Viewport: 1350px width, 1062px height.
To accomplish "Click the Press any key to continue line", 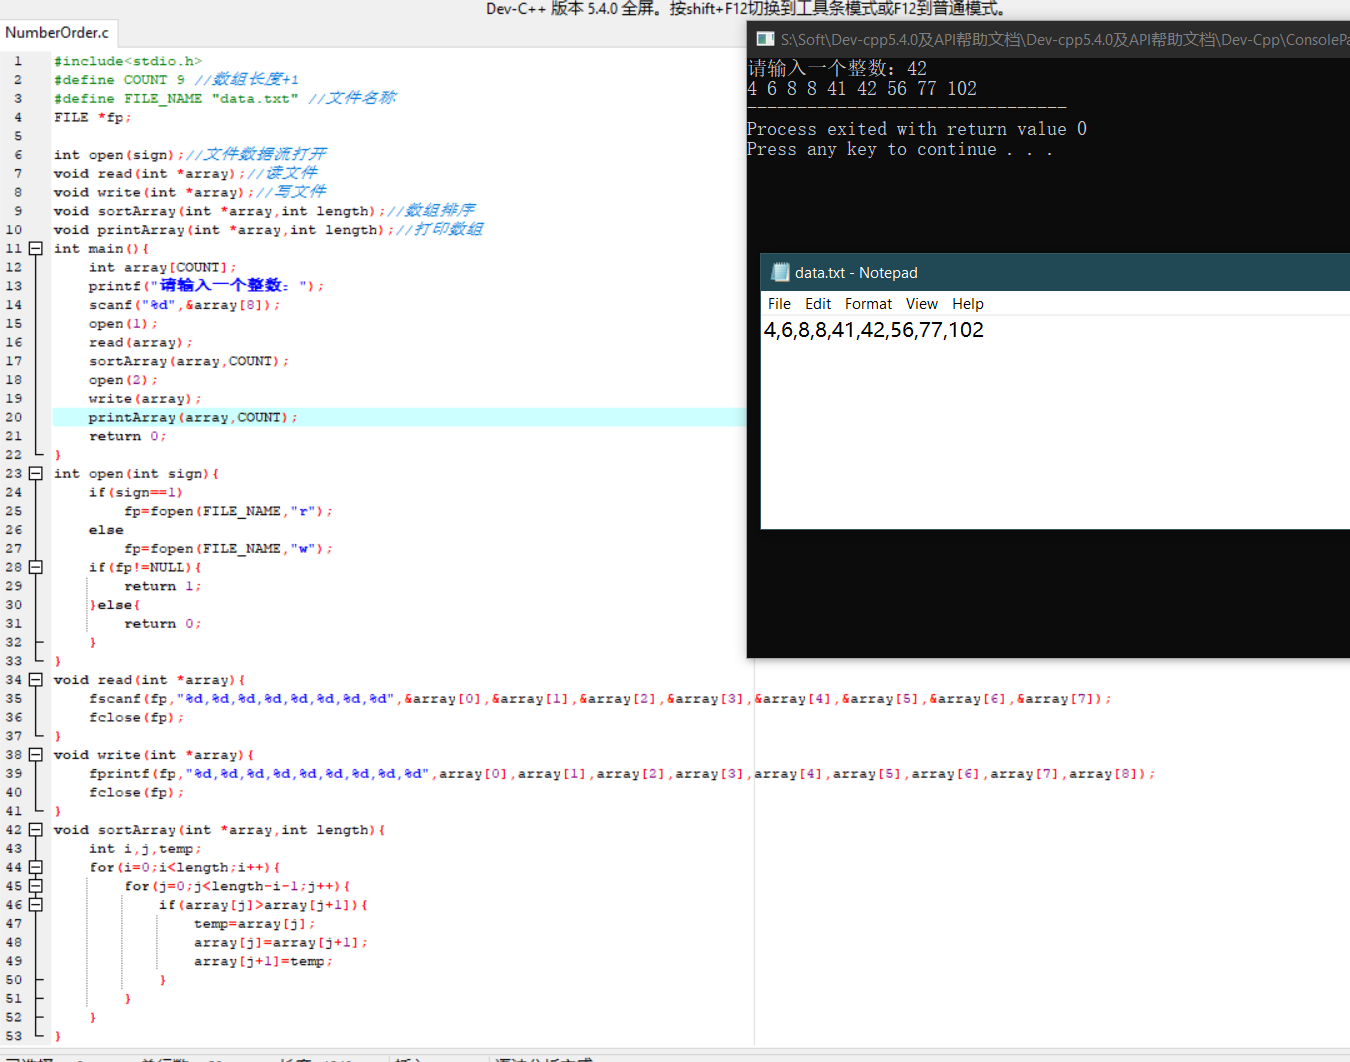I will pos(899,149).
